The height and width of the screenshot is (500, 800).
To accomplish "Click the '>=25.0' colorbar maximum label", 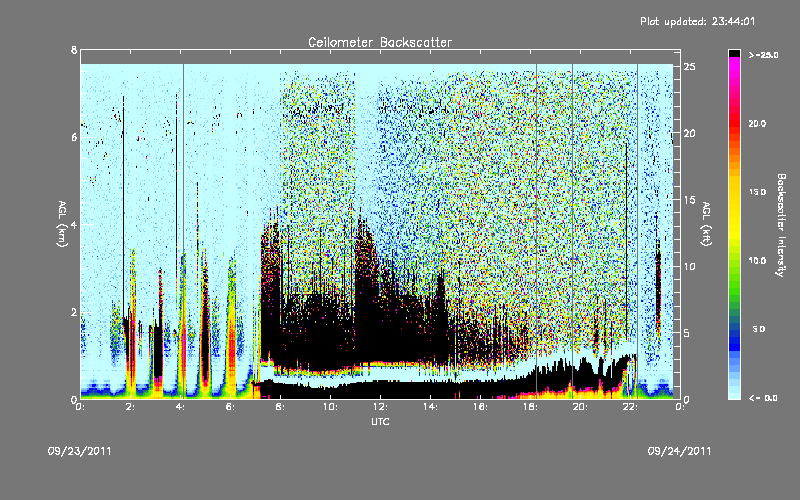I will (x=764, y=55).
